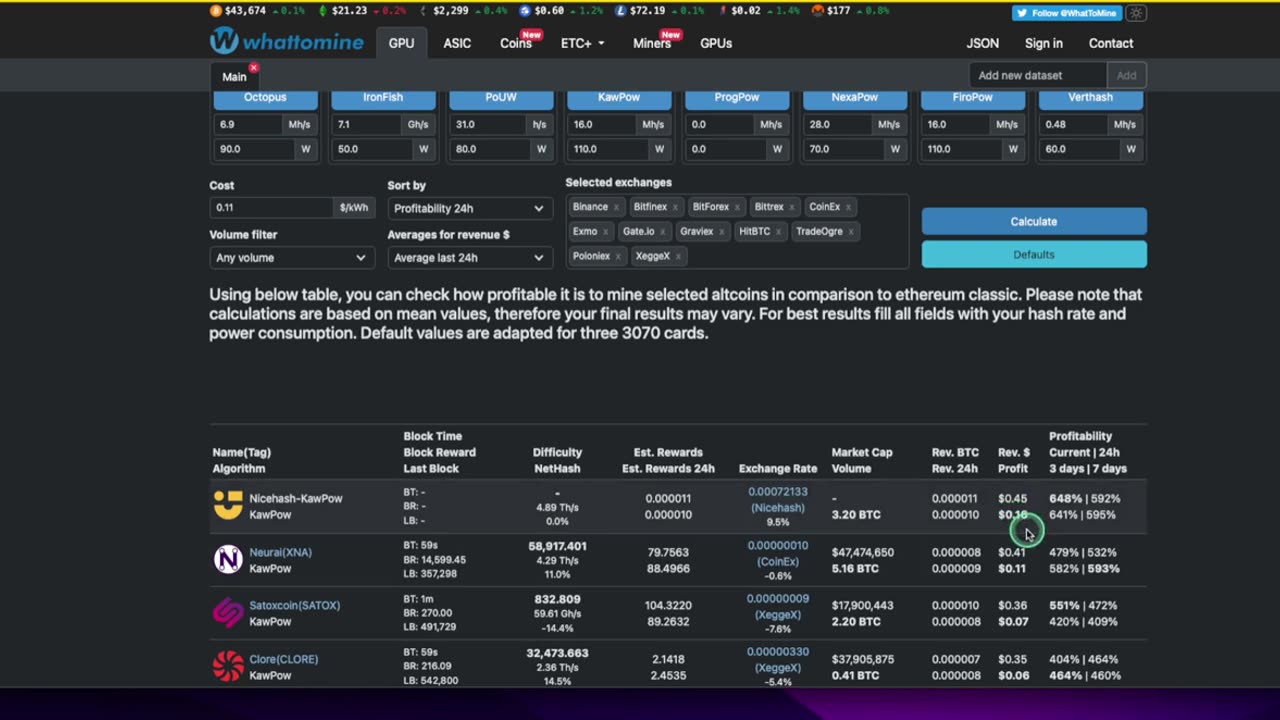This screenshot has height=720, width=1280.
Task: Click the Bitcoin price ticker icon
Action: pyautogui.click(x=216, y=11)
